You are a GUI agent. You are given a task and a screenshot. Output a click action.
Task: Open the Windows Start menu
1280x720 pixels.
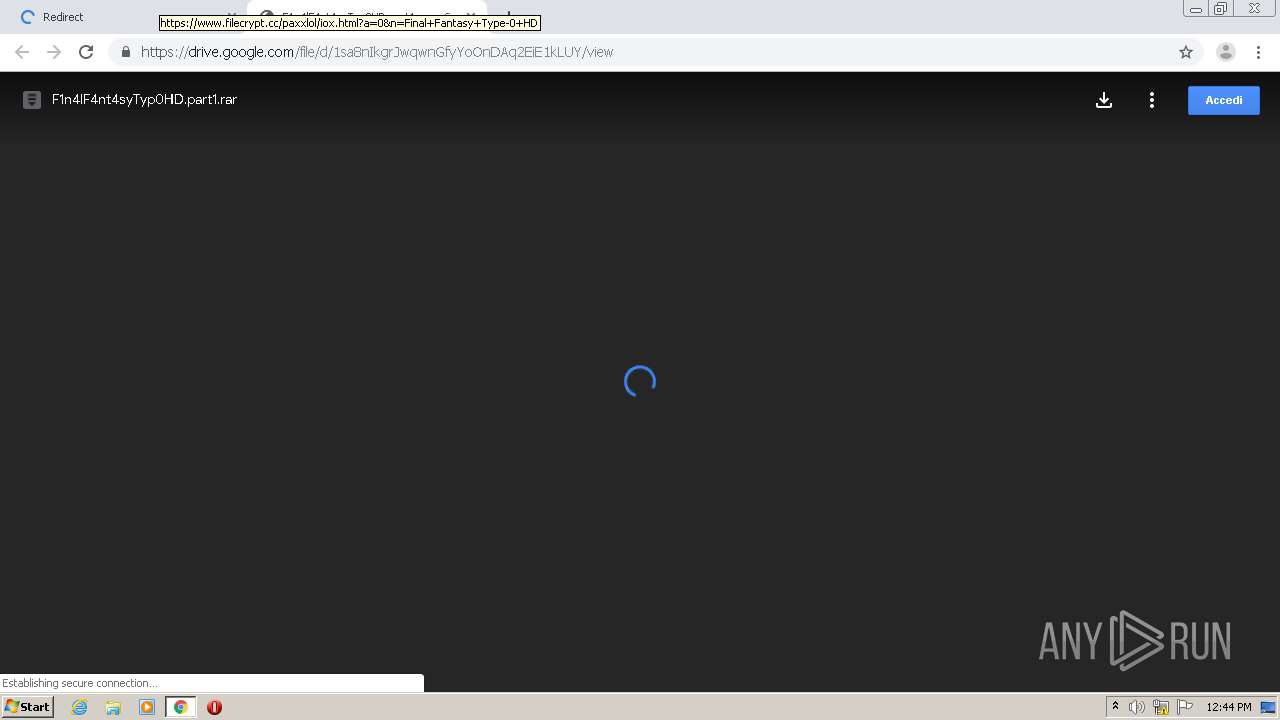point(27,707)
